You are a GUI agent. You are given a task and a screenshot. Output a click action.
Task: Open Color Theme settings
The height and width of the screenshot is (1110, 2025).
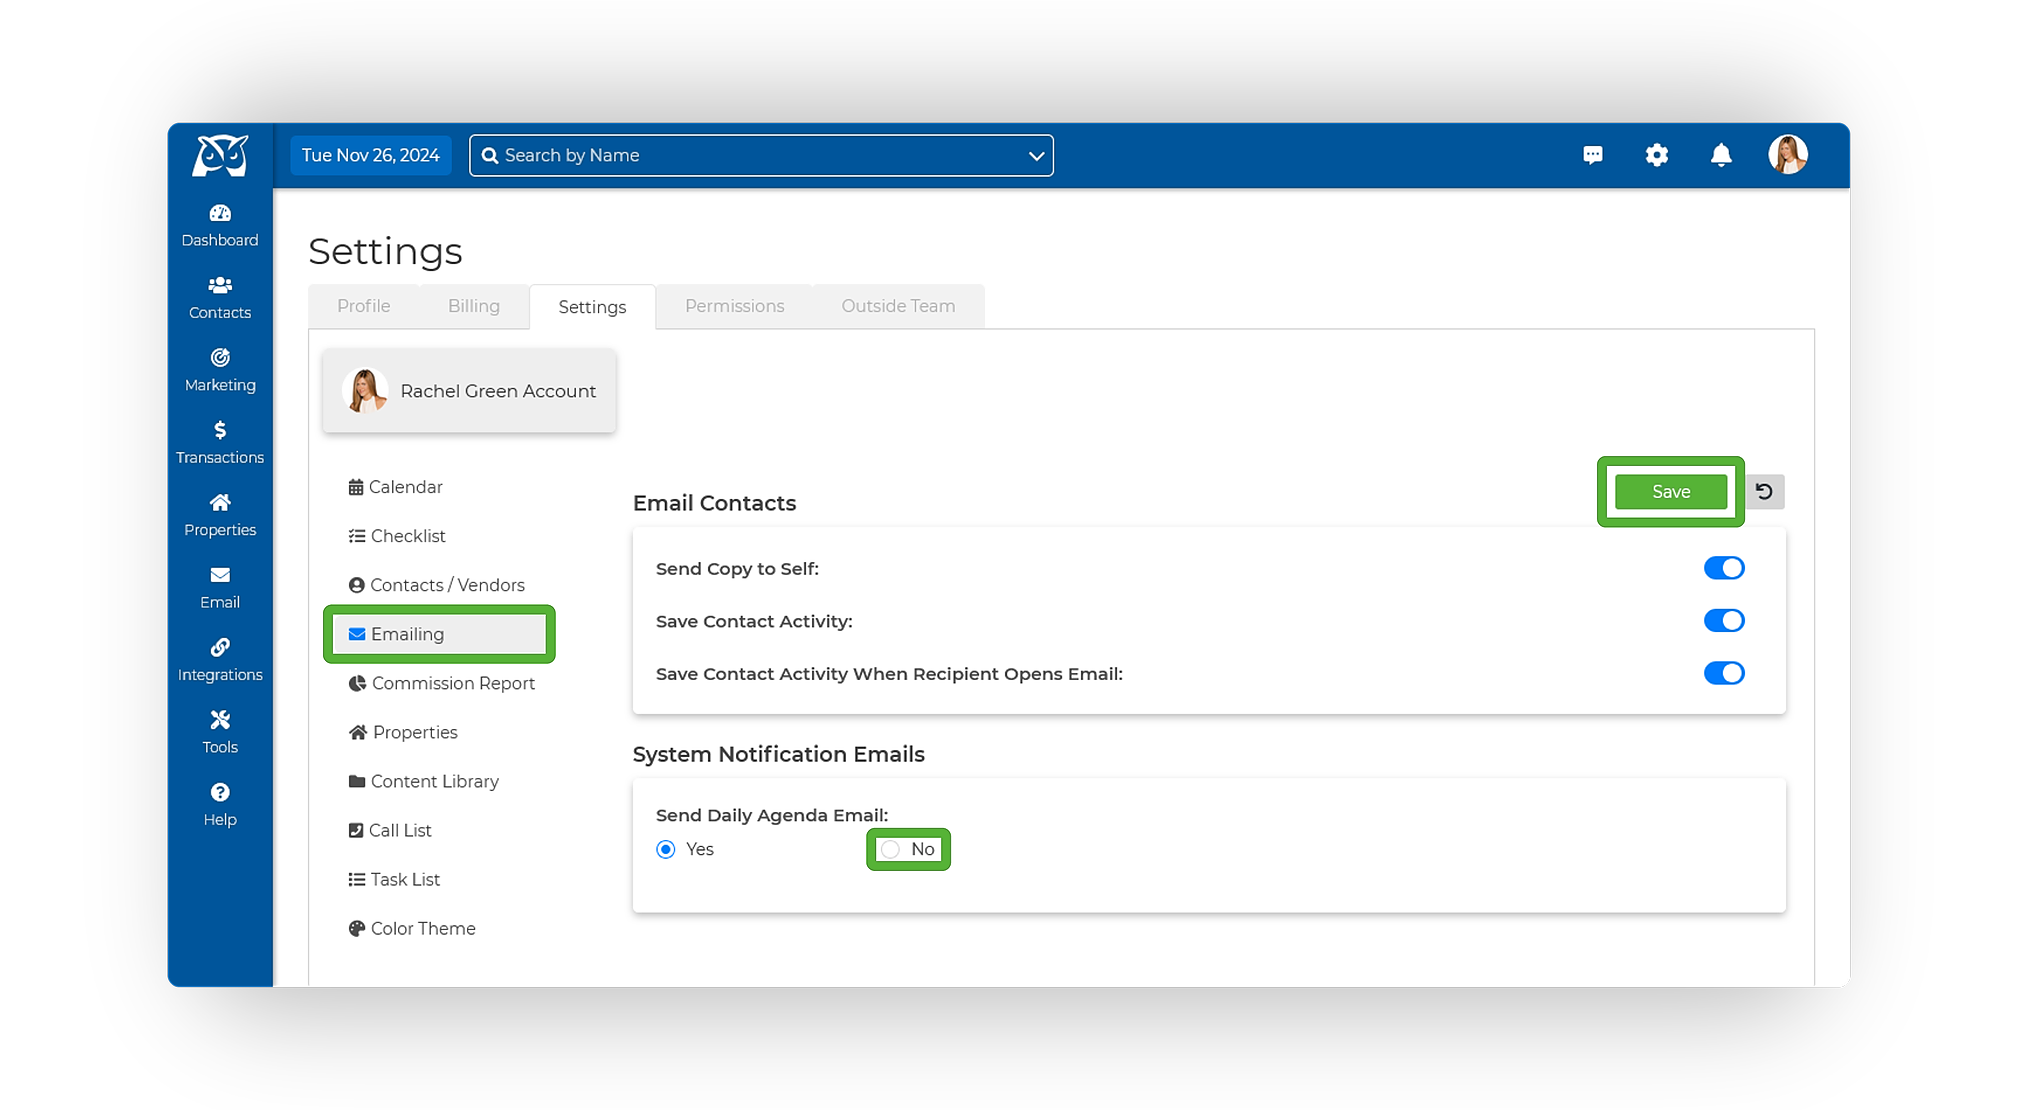point(412,928)
